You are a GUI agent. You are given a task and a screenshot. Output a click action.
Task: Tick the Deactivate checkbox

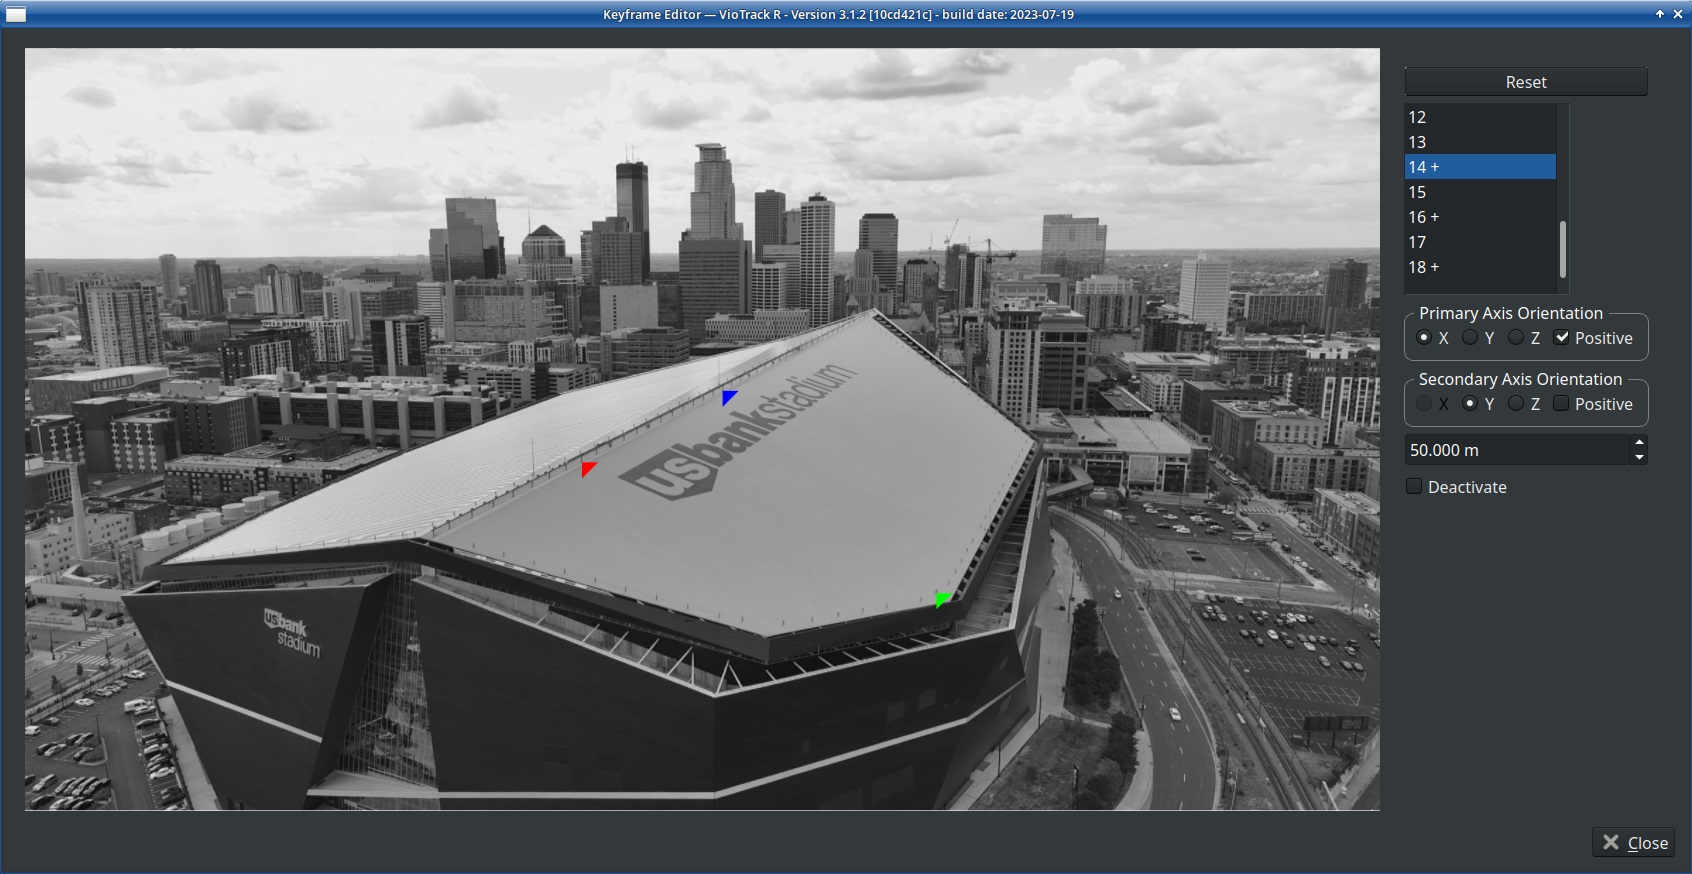(x=1414, y=487)
